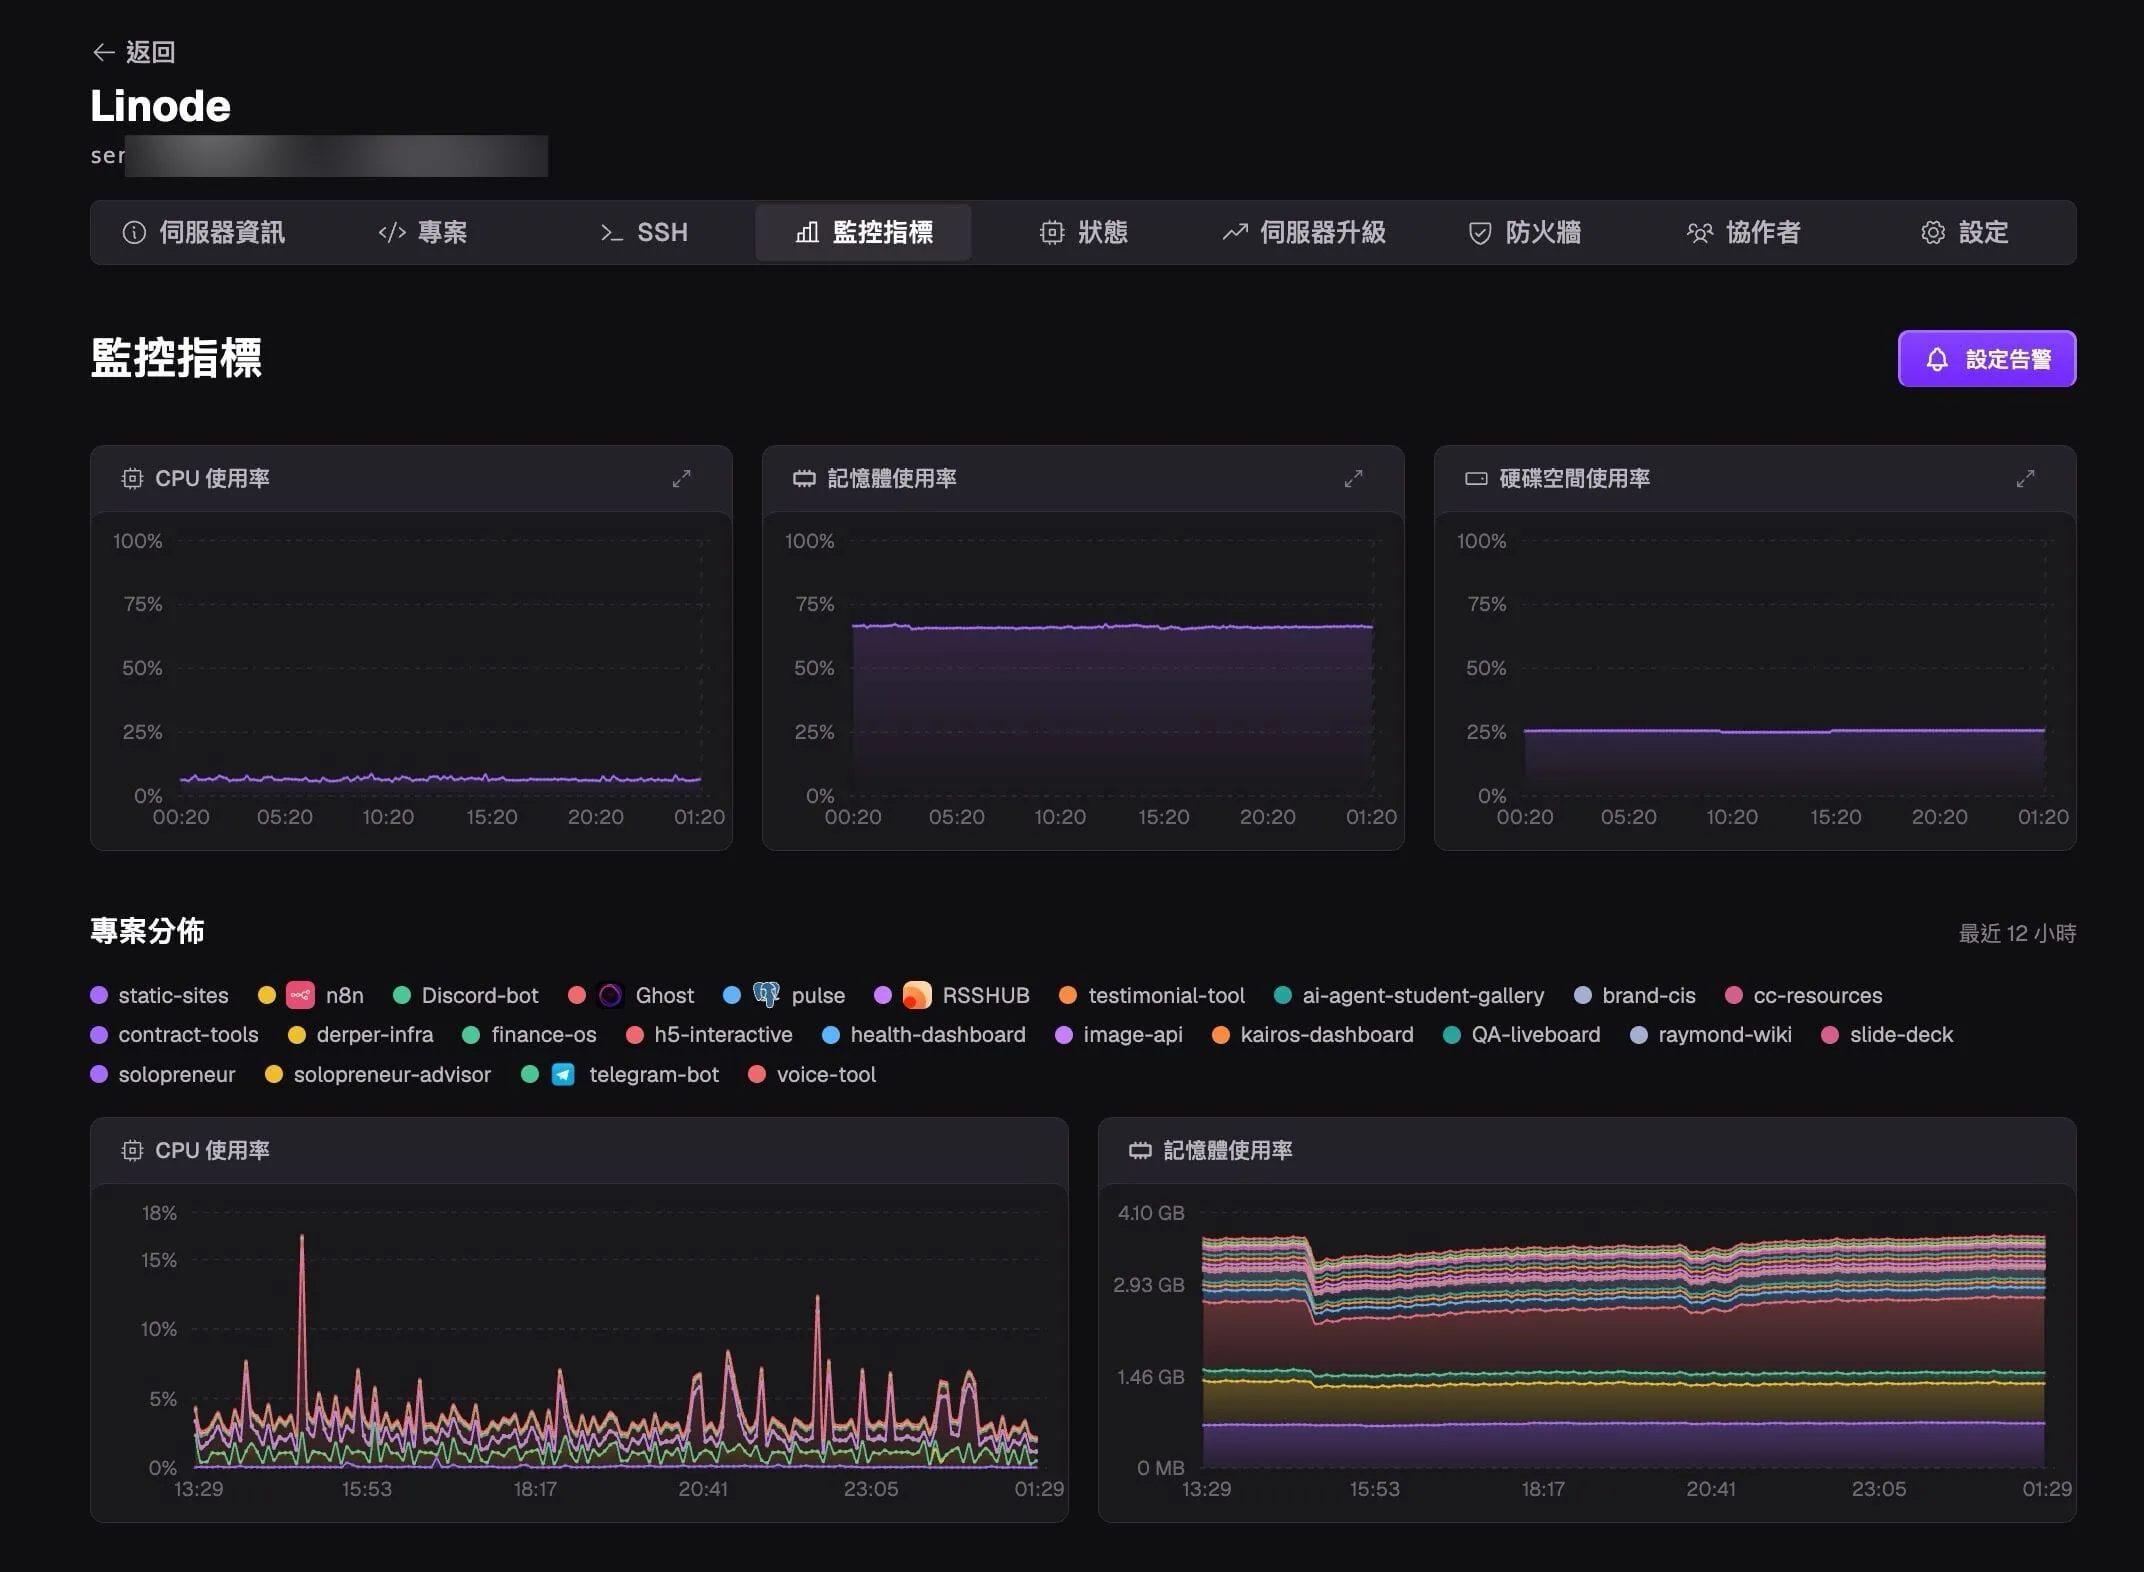Click the solopreneur-advisor legend label
This screenshot has width=2144, height=1572.
click(392, 1074)
